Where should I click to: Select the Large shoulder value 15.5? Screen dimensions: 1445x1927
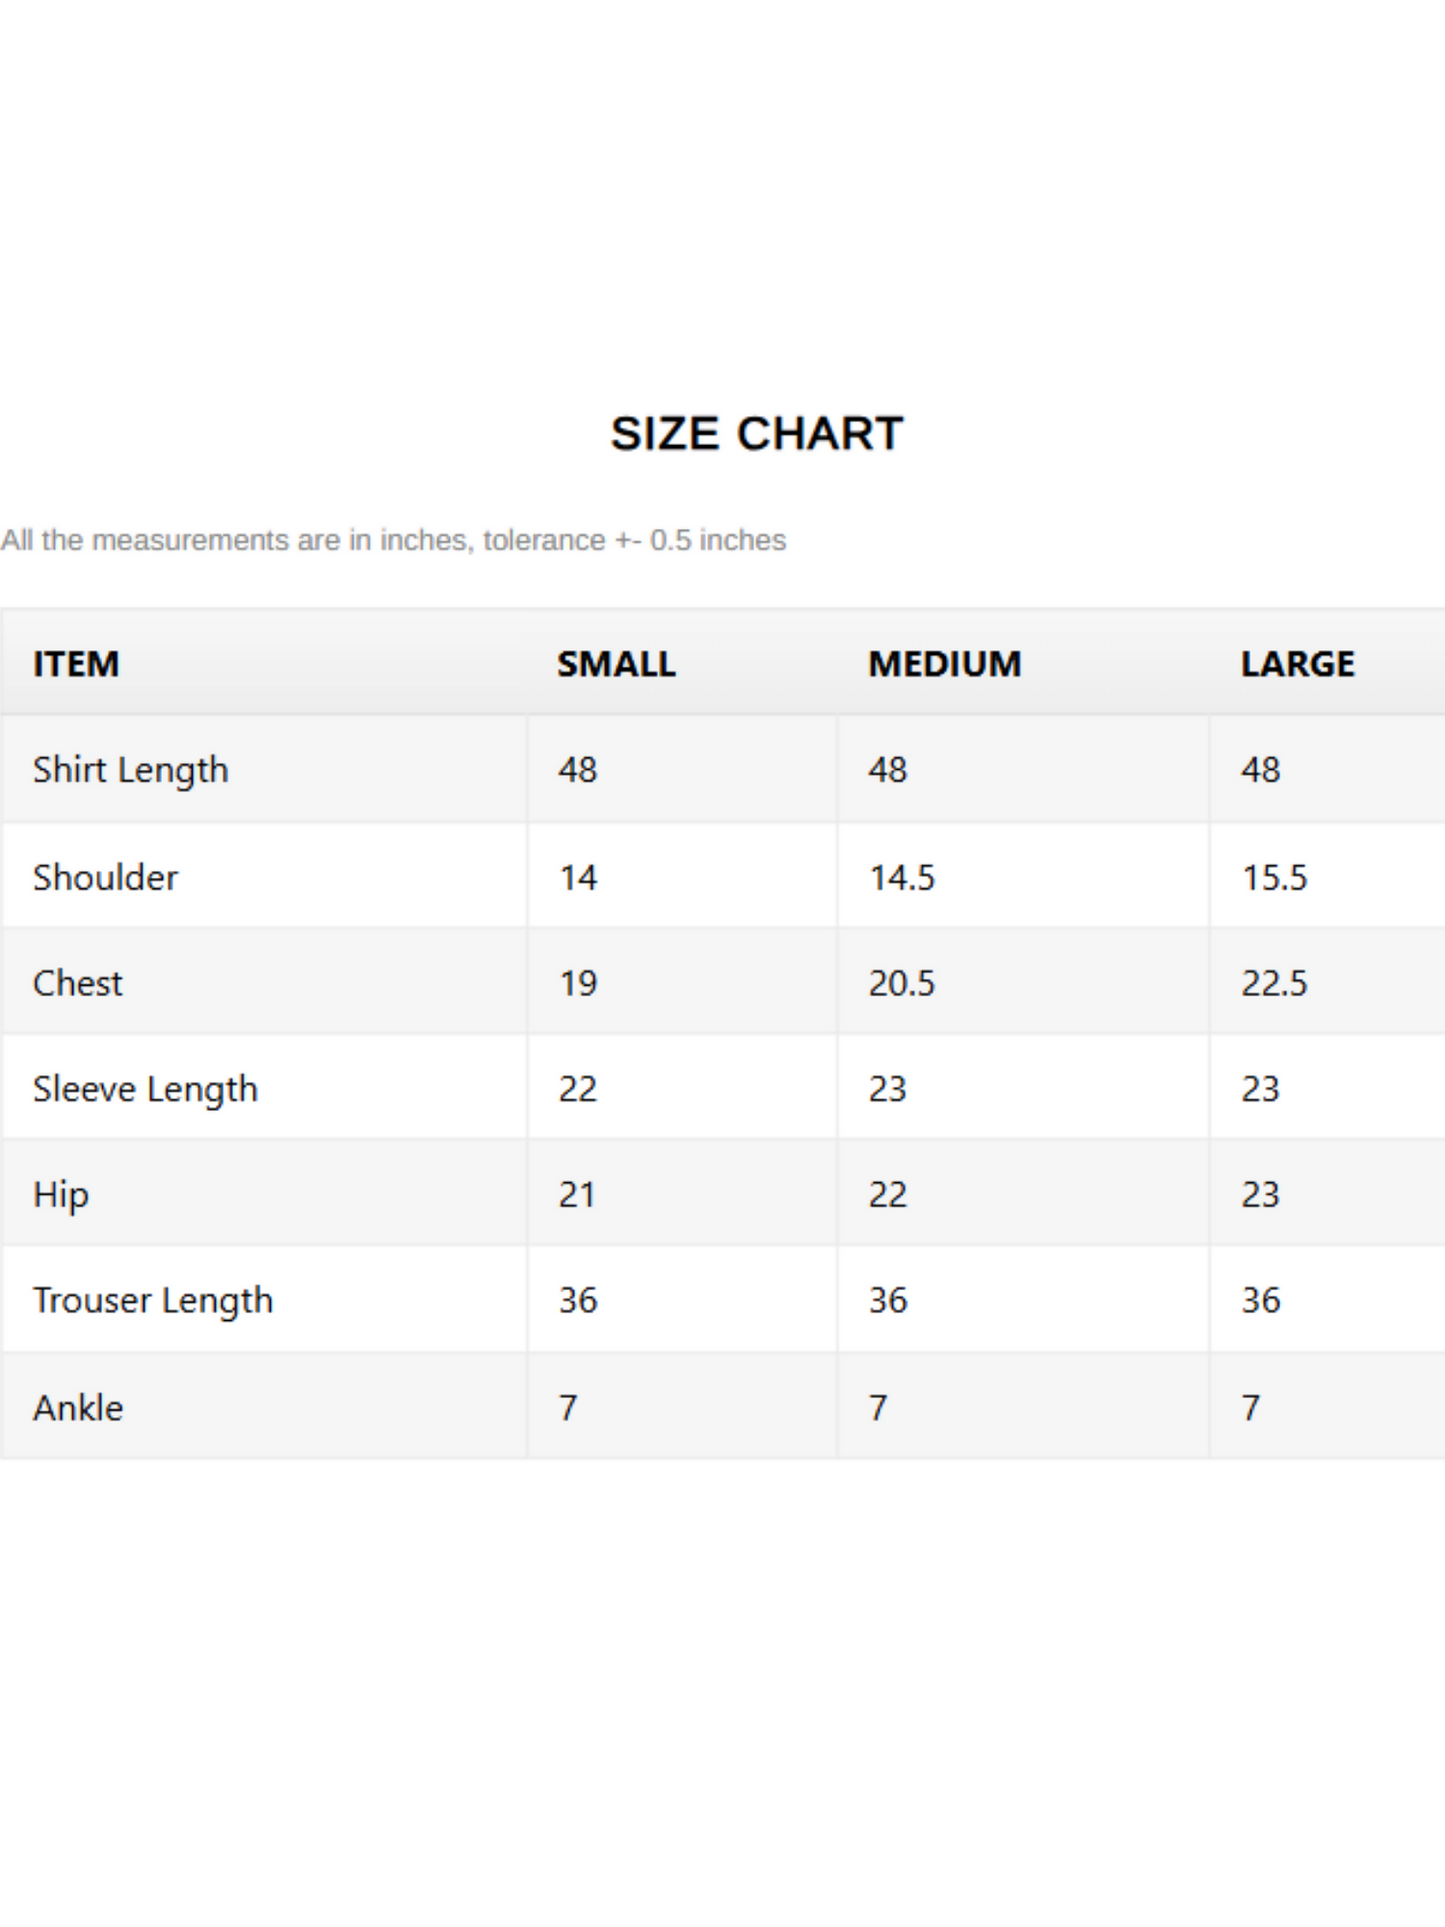coord(1274,878)
